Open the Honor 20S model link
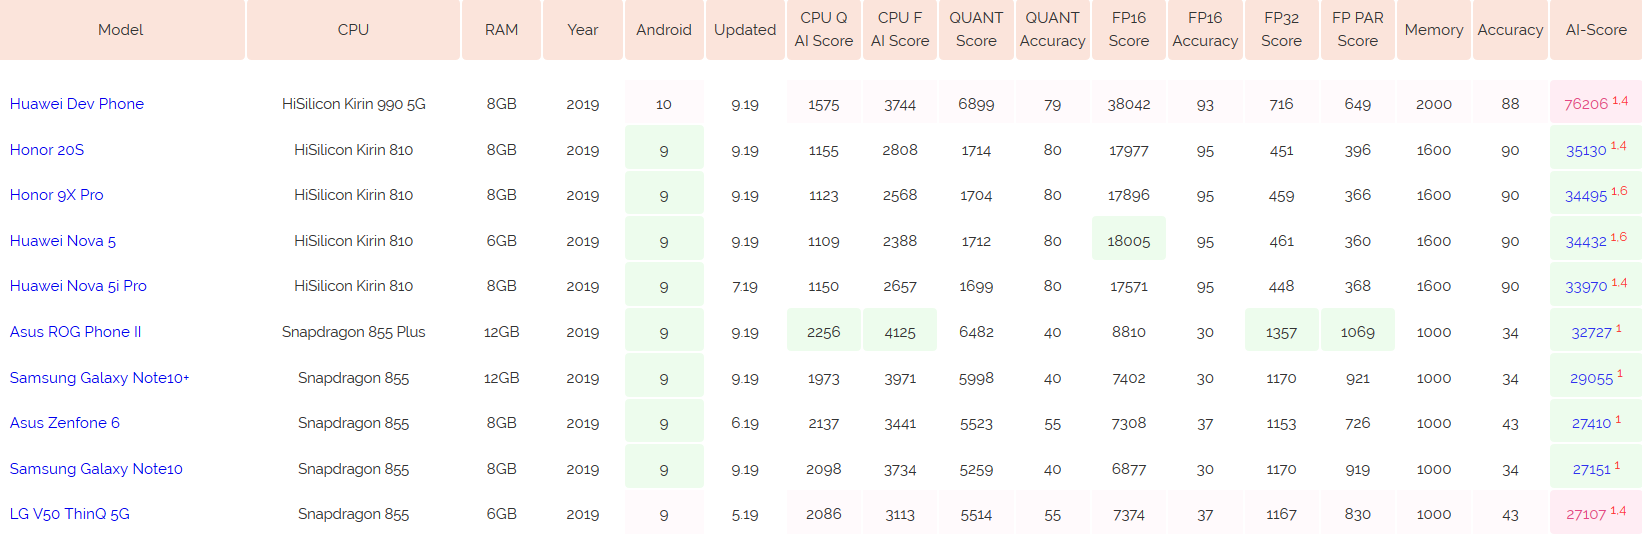The image size is (1642, 536). click(x=47, y=150)
